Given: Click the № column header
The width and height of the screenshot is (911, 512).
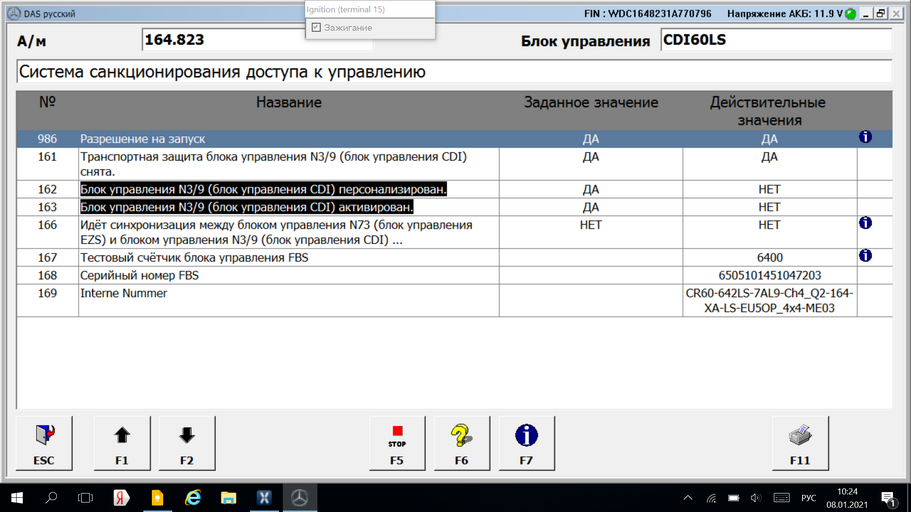Looking at the screenshot, I should (x=47, y=102).
